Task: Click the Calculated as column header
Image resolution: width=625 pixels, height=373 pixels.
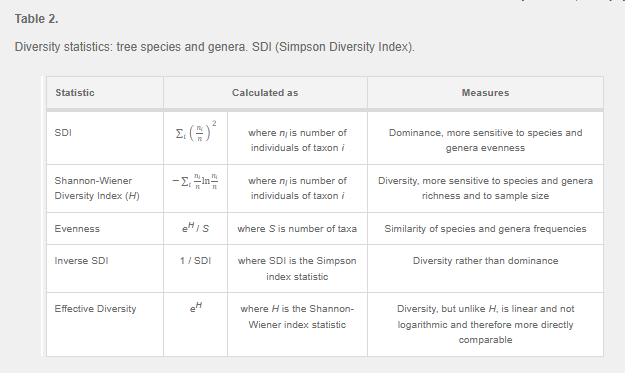Action: click(265, 93)
